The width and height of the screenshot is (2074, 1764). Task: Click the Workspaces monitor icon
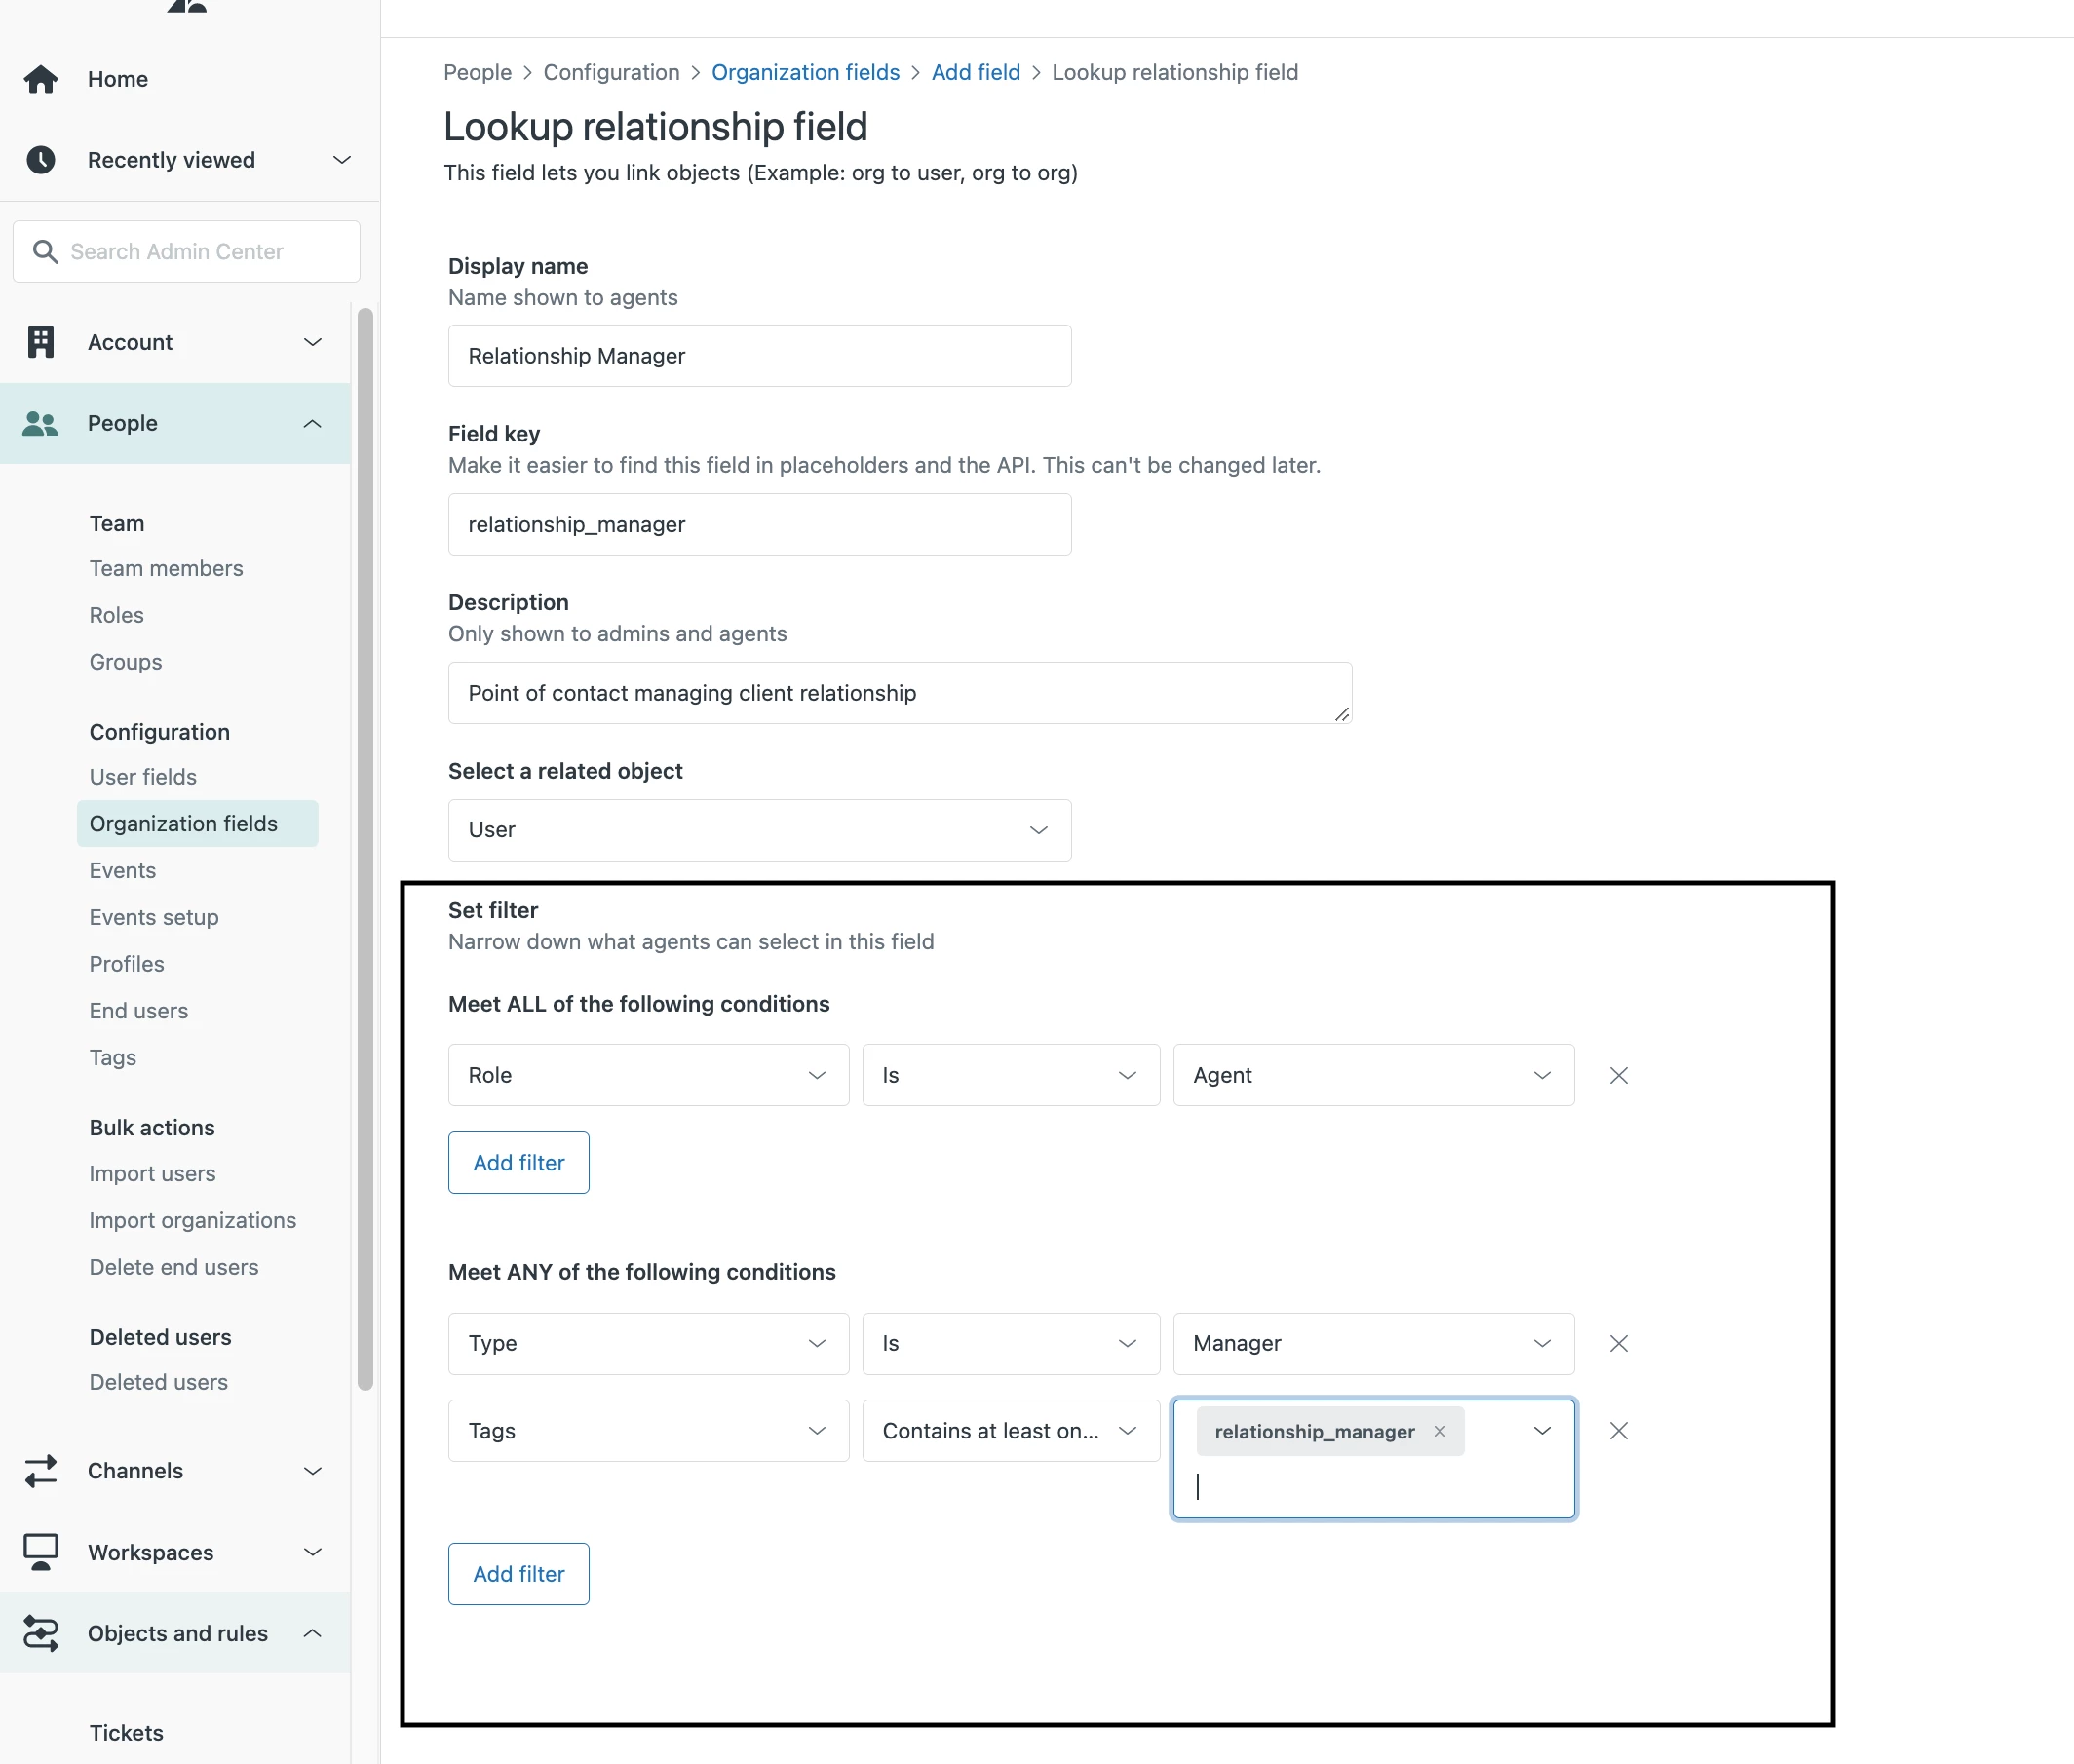point(40,1552)
